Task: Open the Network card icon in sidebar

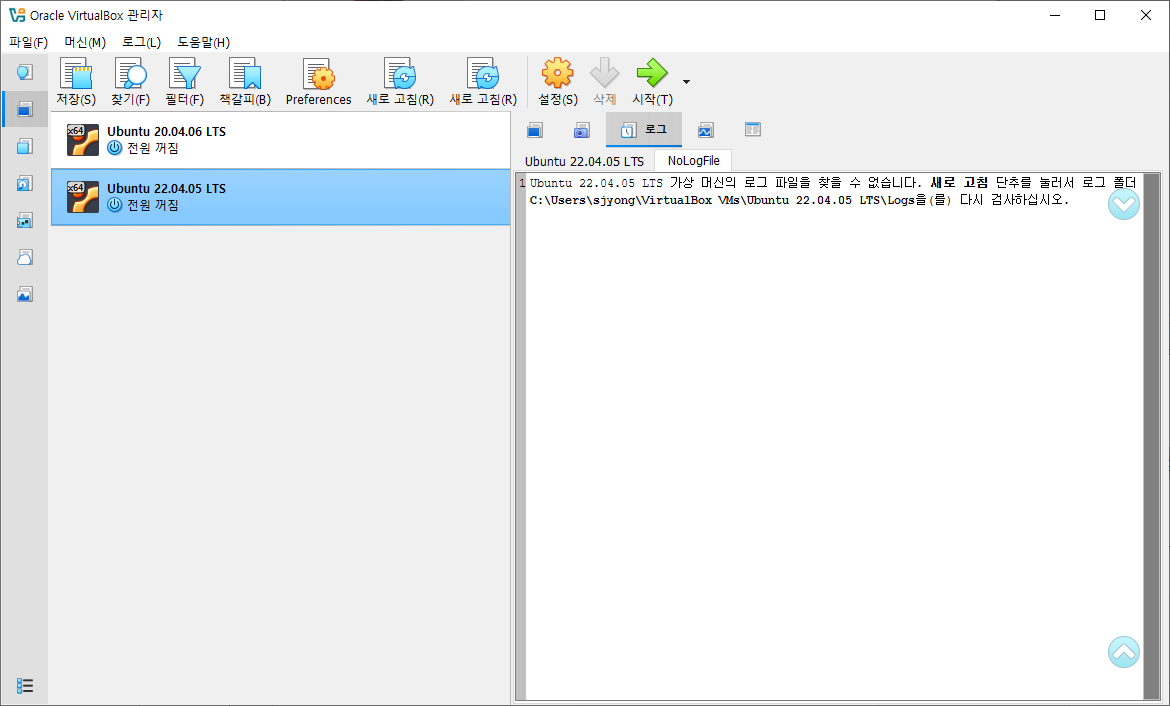Action: pyautogui.click(x=25, y=220)
